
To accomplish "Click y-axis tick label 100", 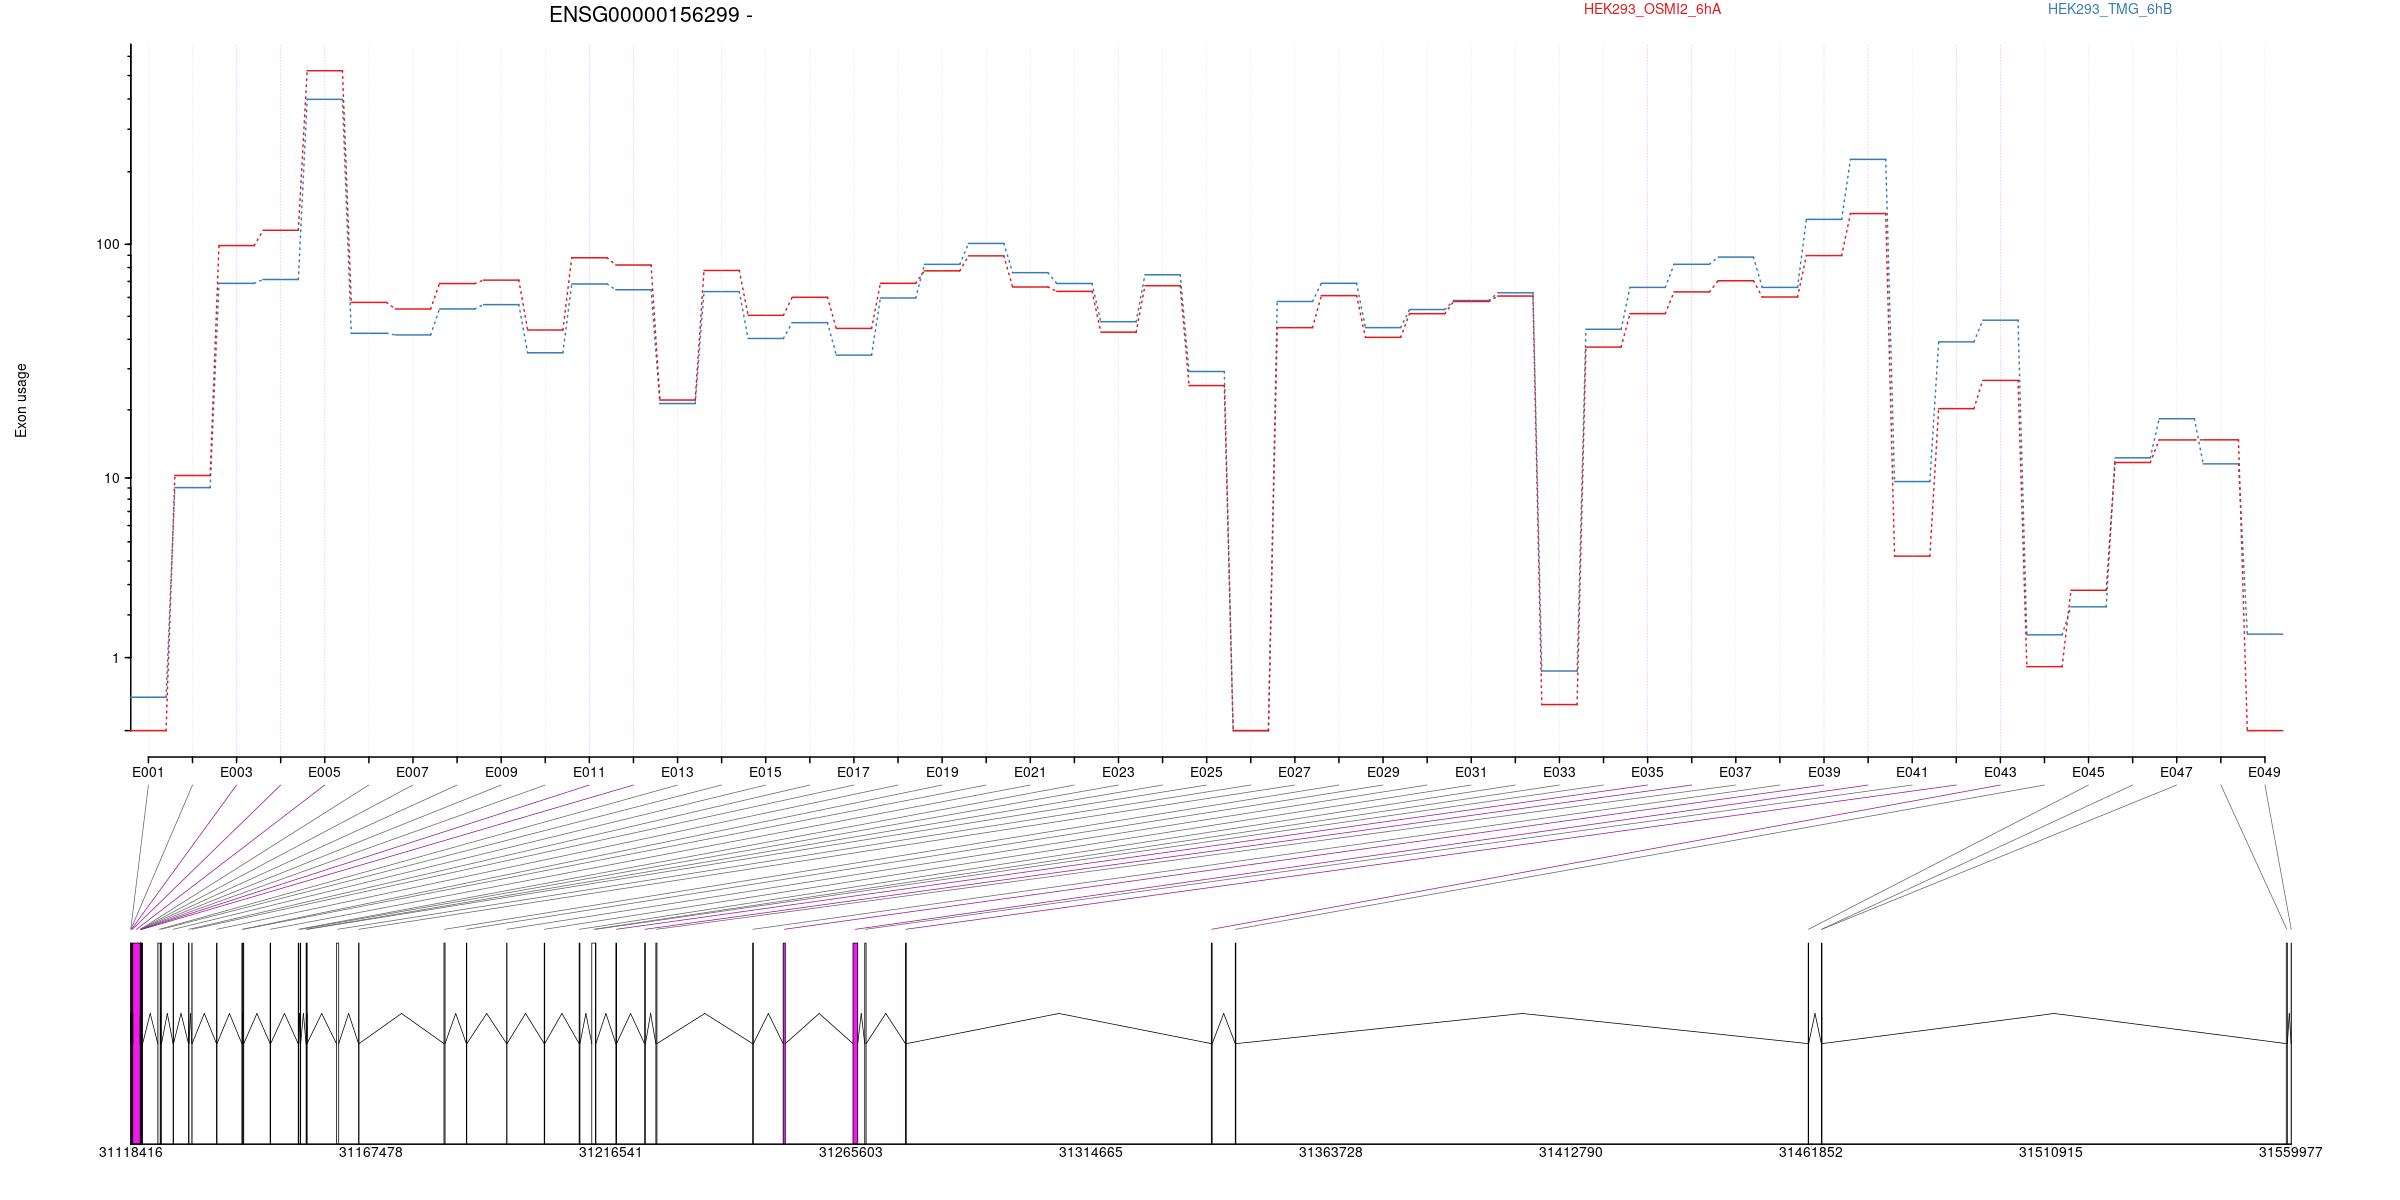I will pyautogui.click(x=107, y=245).
